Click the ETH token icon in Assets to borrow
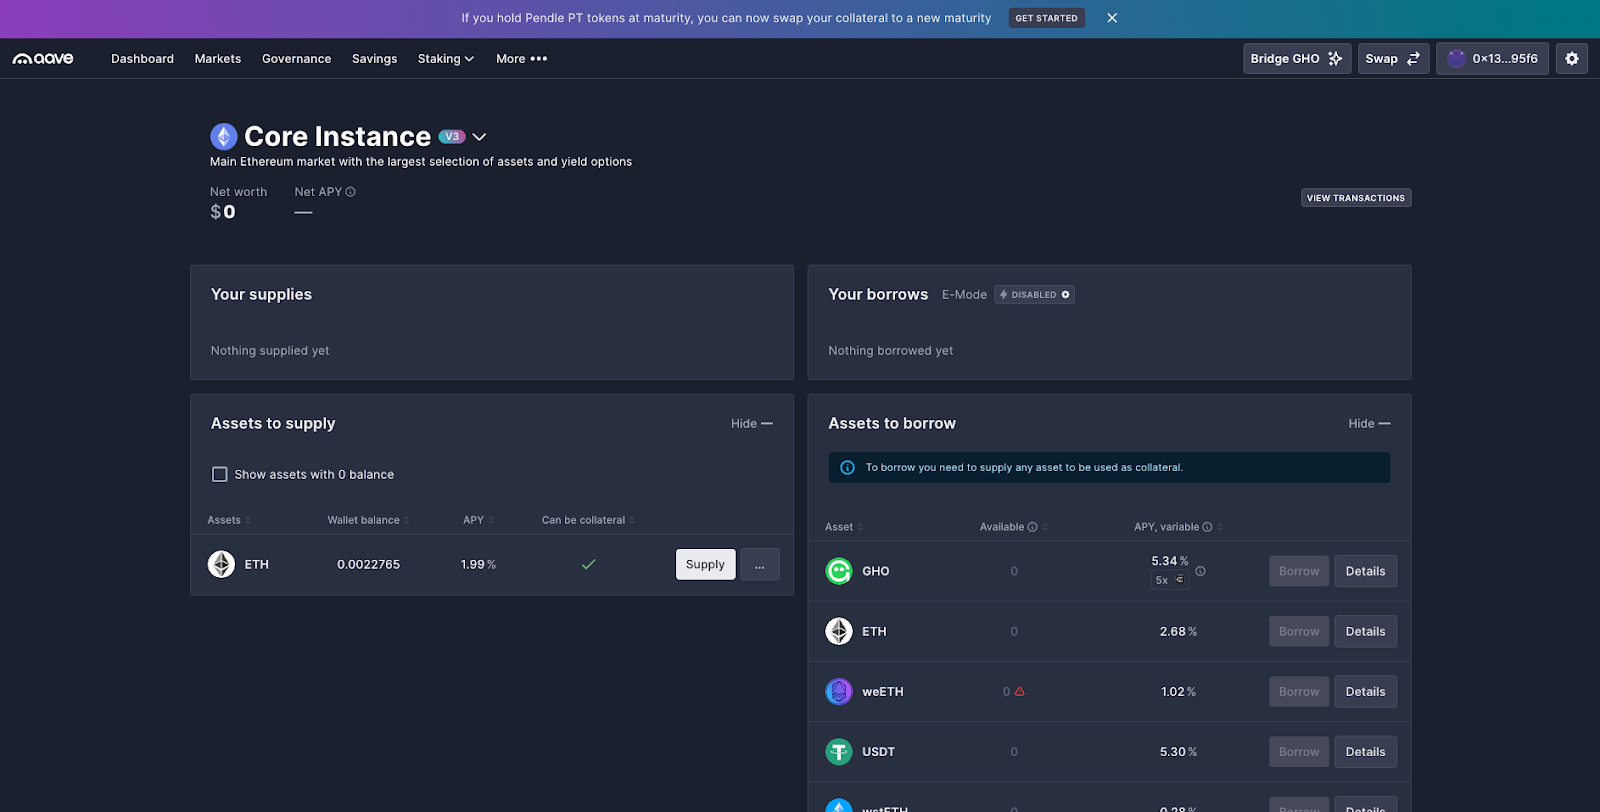The width and height of the screenshot is (1600, 812). 839,631
